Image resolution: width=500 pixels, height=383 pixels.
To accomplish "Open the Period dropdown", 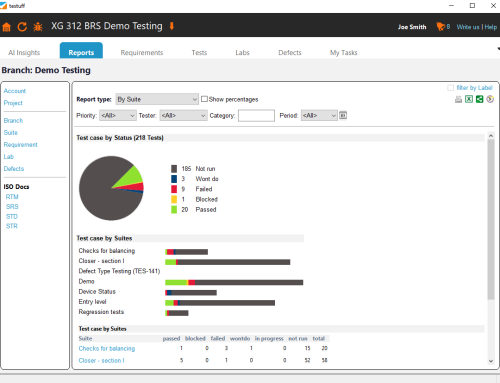I will tap(319, 115).
